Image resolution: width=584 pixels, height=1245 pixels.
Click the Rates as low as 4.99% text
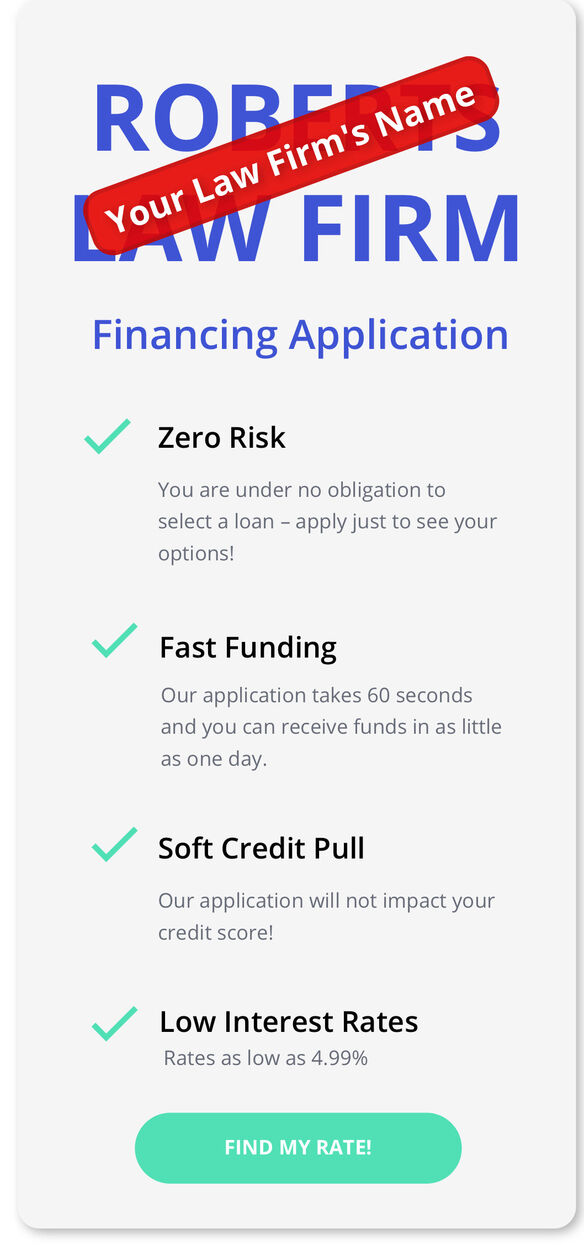coord(264,1056)
